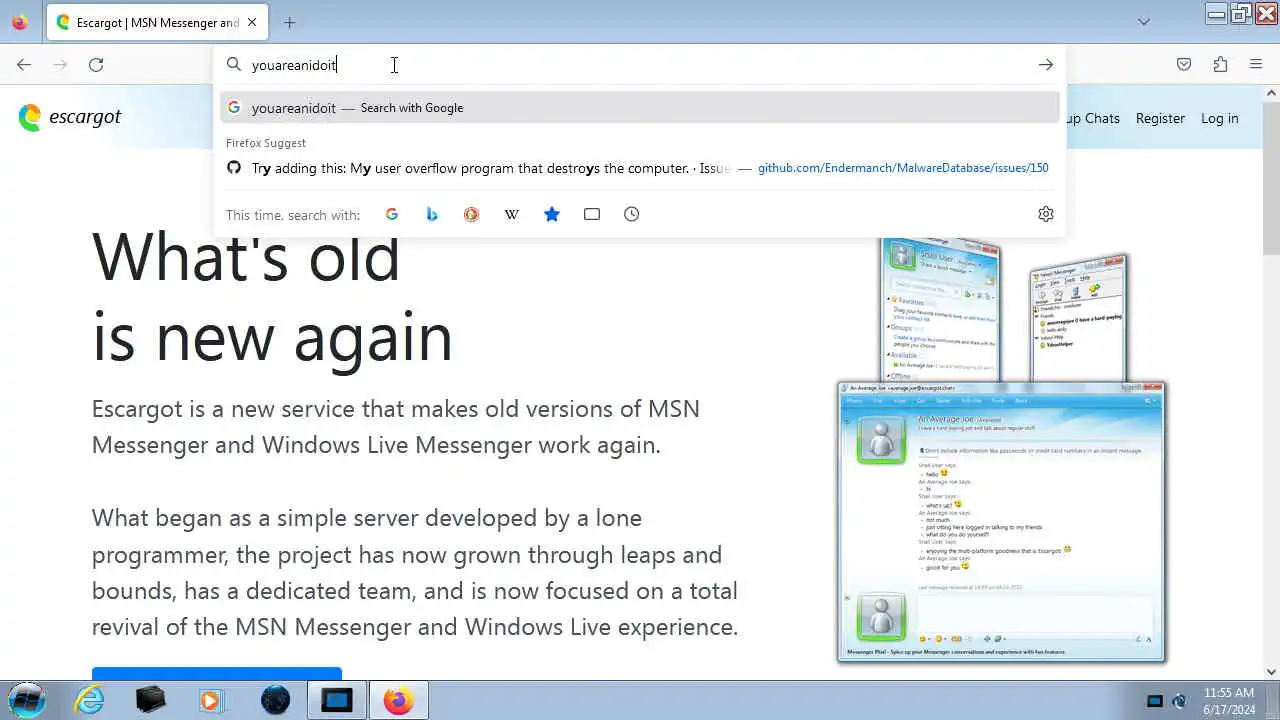Click the 'This time, search with:' label

293,215
